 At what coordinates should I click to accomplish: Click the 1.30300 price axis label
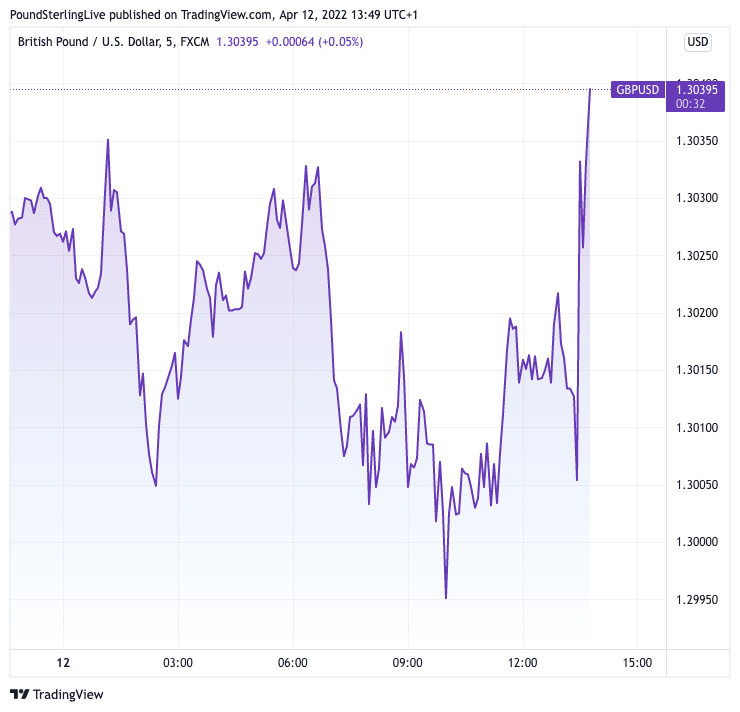tap(697, 198)
